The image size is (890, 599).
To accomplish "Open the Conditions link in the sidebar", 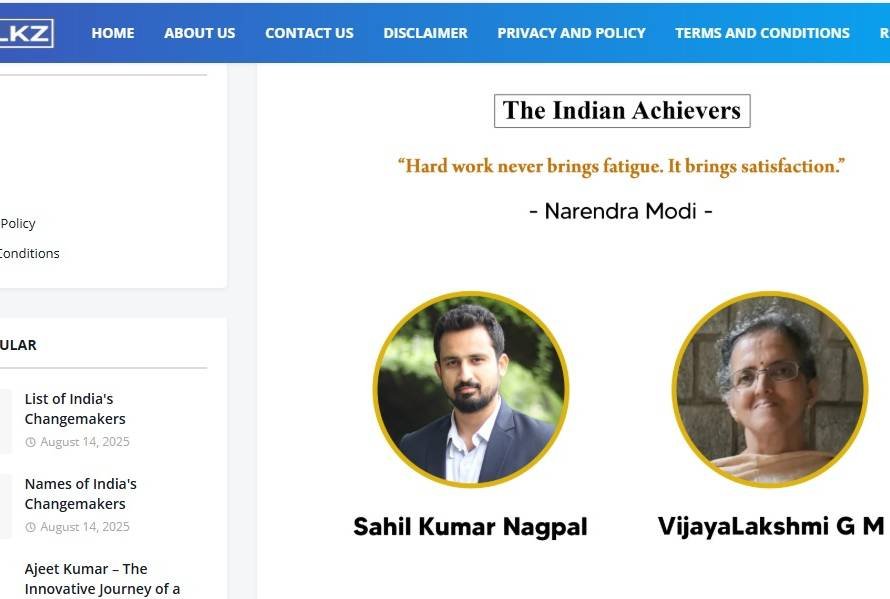I will (x=30, y=253).
